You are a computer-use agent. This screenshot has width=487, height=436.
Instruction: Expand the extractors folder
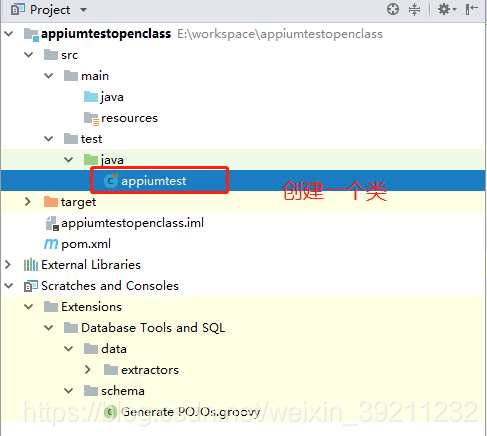88,370
